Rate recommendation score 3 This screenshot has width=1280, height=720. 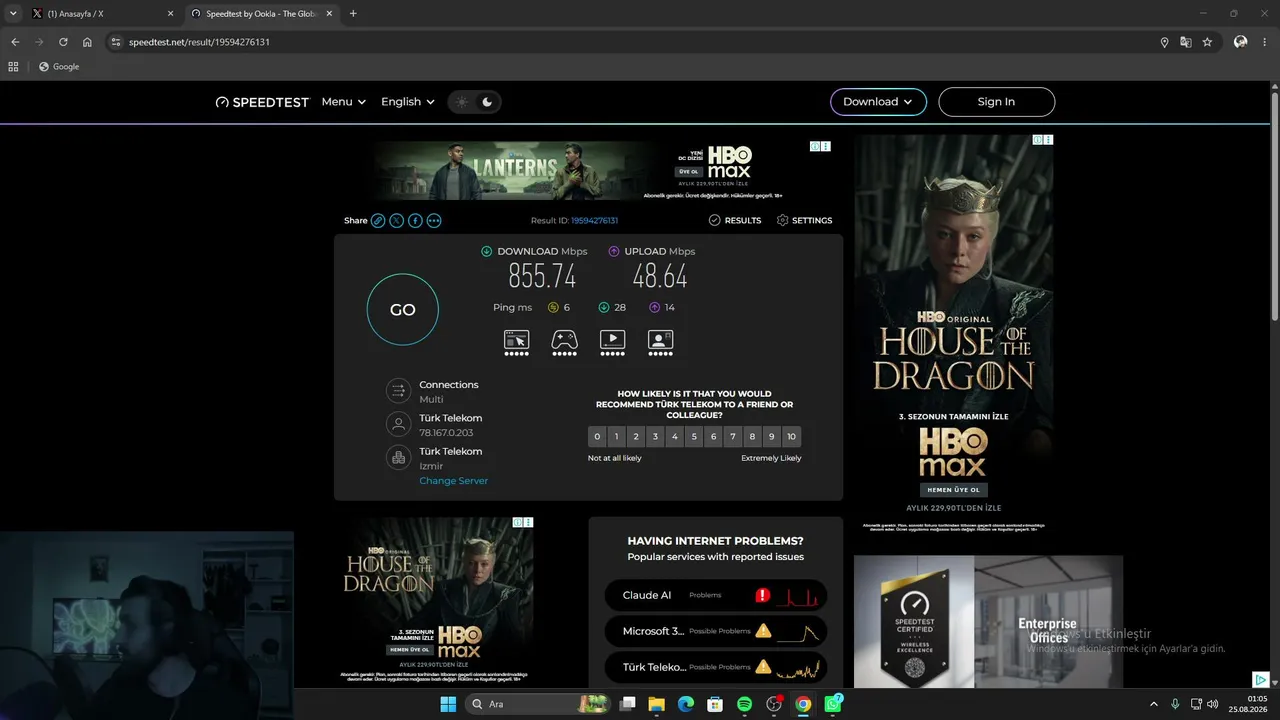click(655, 437)
